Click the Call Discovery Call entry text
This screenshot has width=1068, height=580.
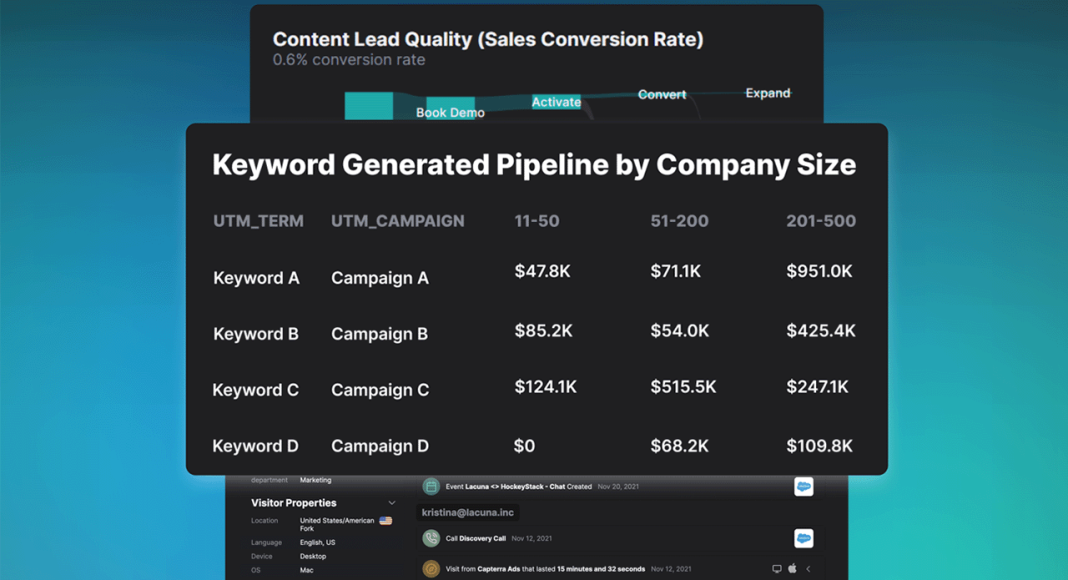[x=475, y=538]
